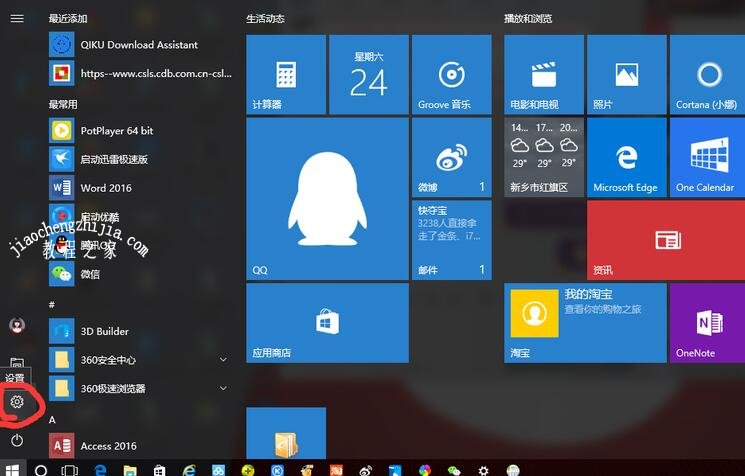The image size is (745, 476).
Task: Open the 邮件 mail tile
Action: coord(452,240)
